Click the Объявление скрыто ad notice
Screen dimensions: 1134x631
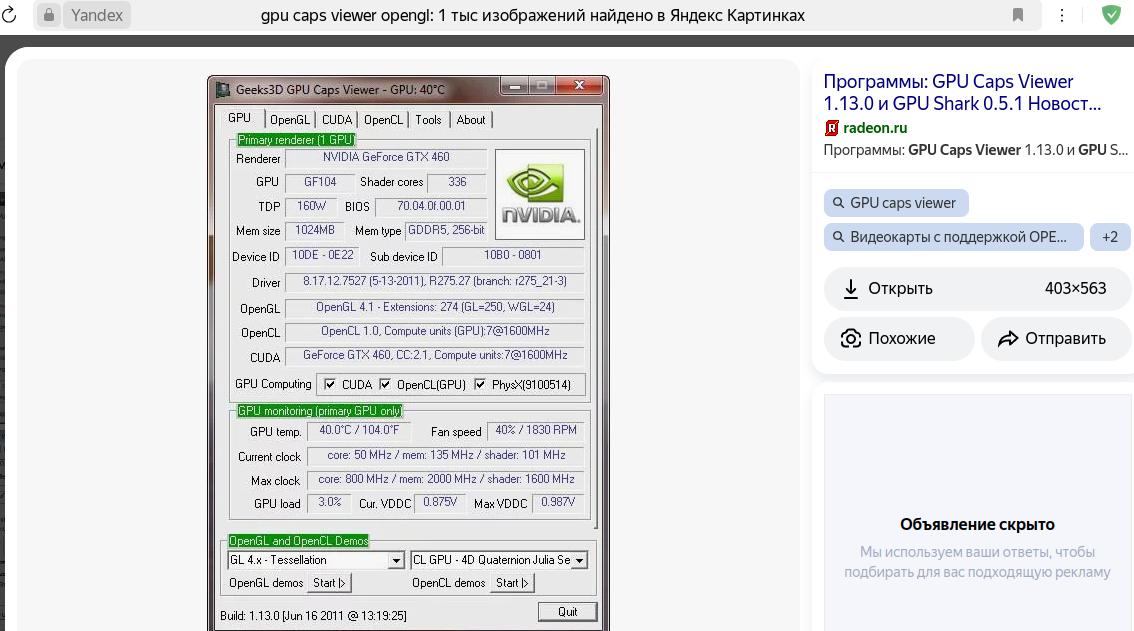pyautogui.click(x=977, y=525)
